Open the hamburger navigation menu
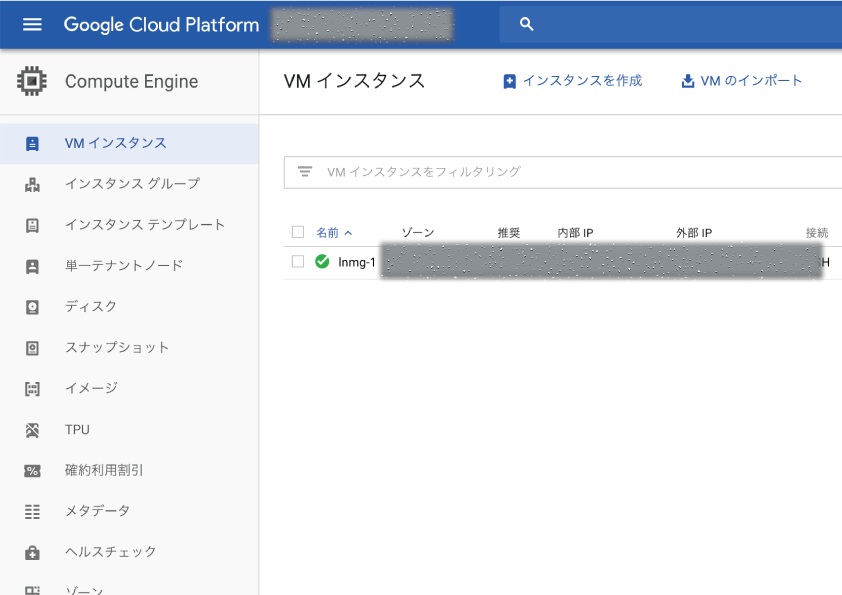Image resolution: width=842 pixels, height=595 pixels. 32,24
